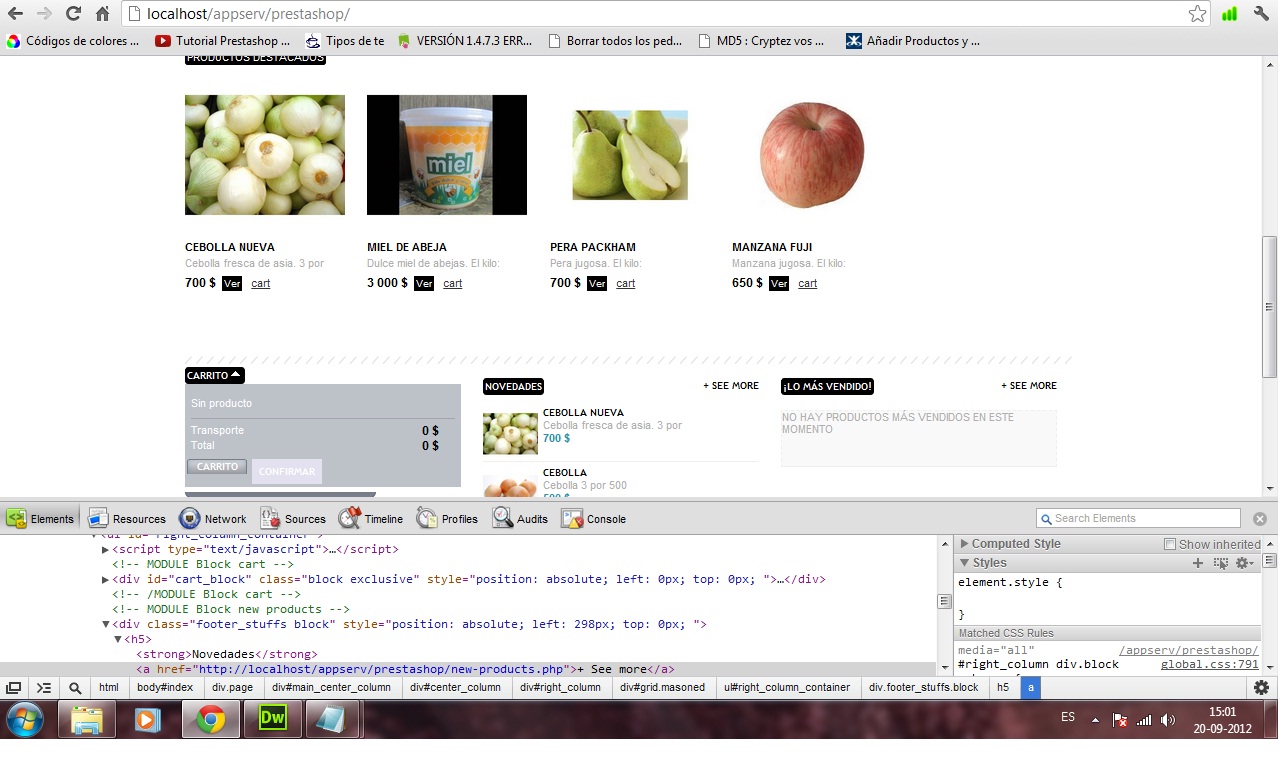Add Miel de Abeja to cart
Image resolution: width=1280 pixels, height=768 pixels.
coord(453,283)
